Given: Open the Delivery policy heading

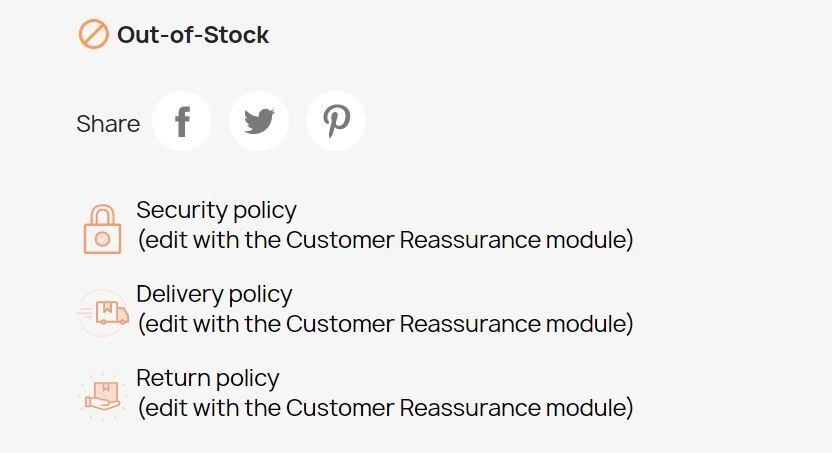Looking at the screenshot, I should point(214,294).
